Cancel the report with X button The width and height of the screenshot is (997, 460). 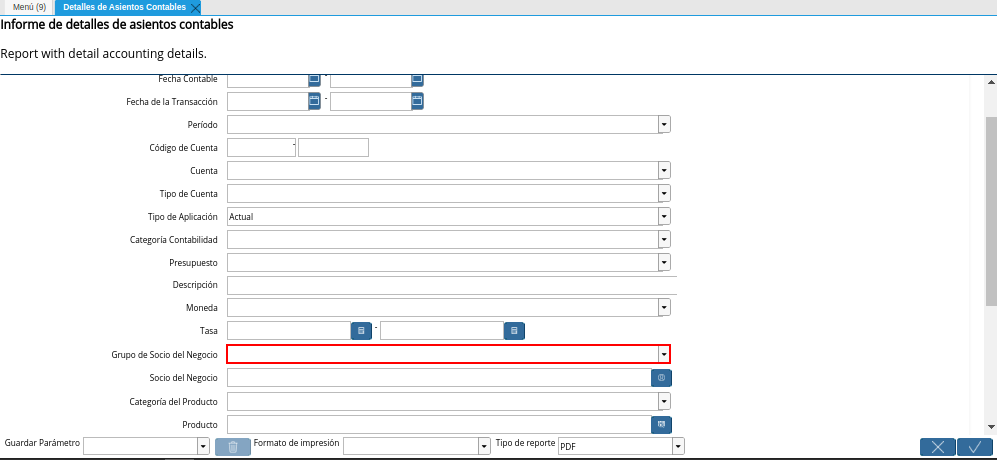click(937, 447)
